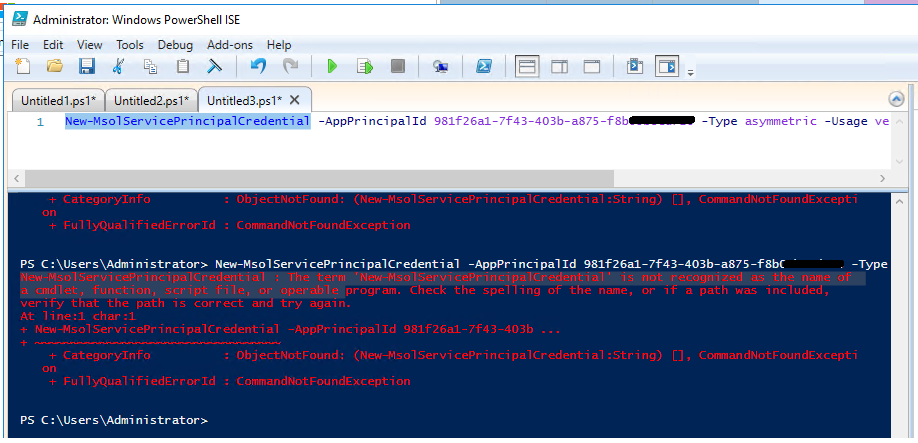Click the PowerShell ISE title bar icon
This screenshot has width=918, height=443.
click(19, 19)
